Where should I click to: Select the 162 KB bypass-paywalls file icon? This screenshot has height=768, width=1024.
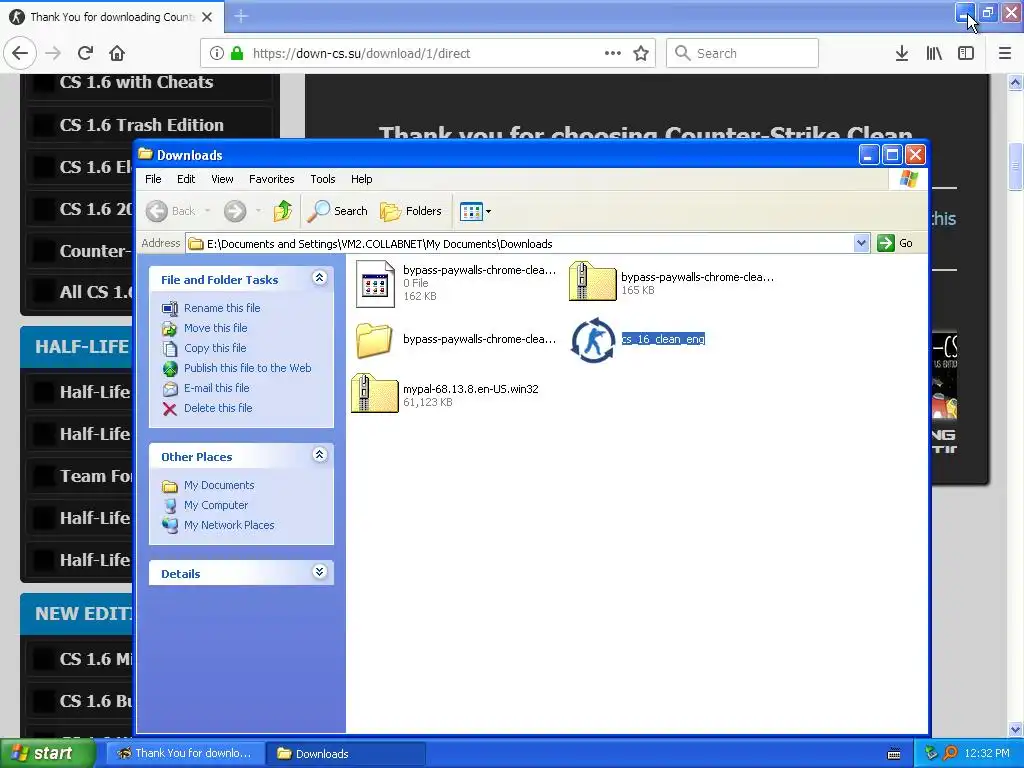376,283
